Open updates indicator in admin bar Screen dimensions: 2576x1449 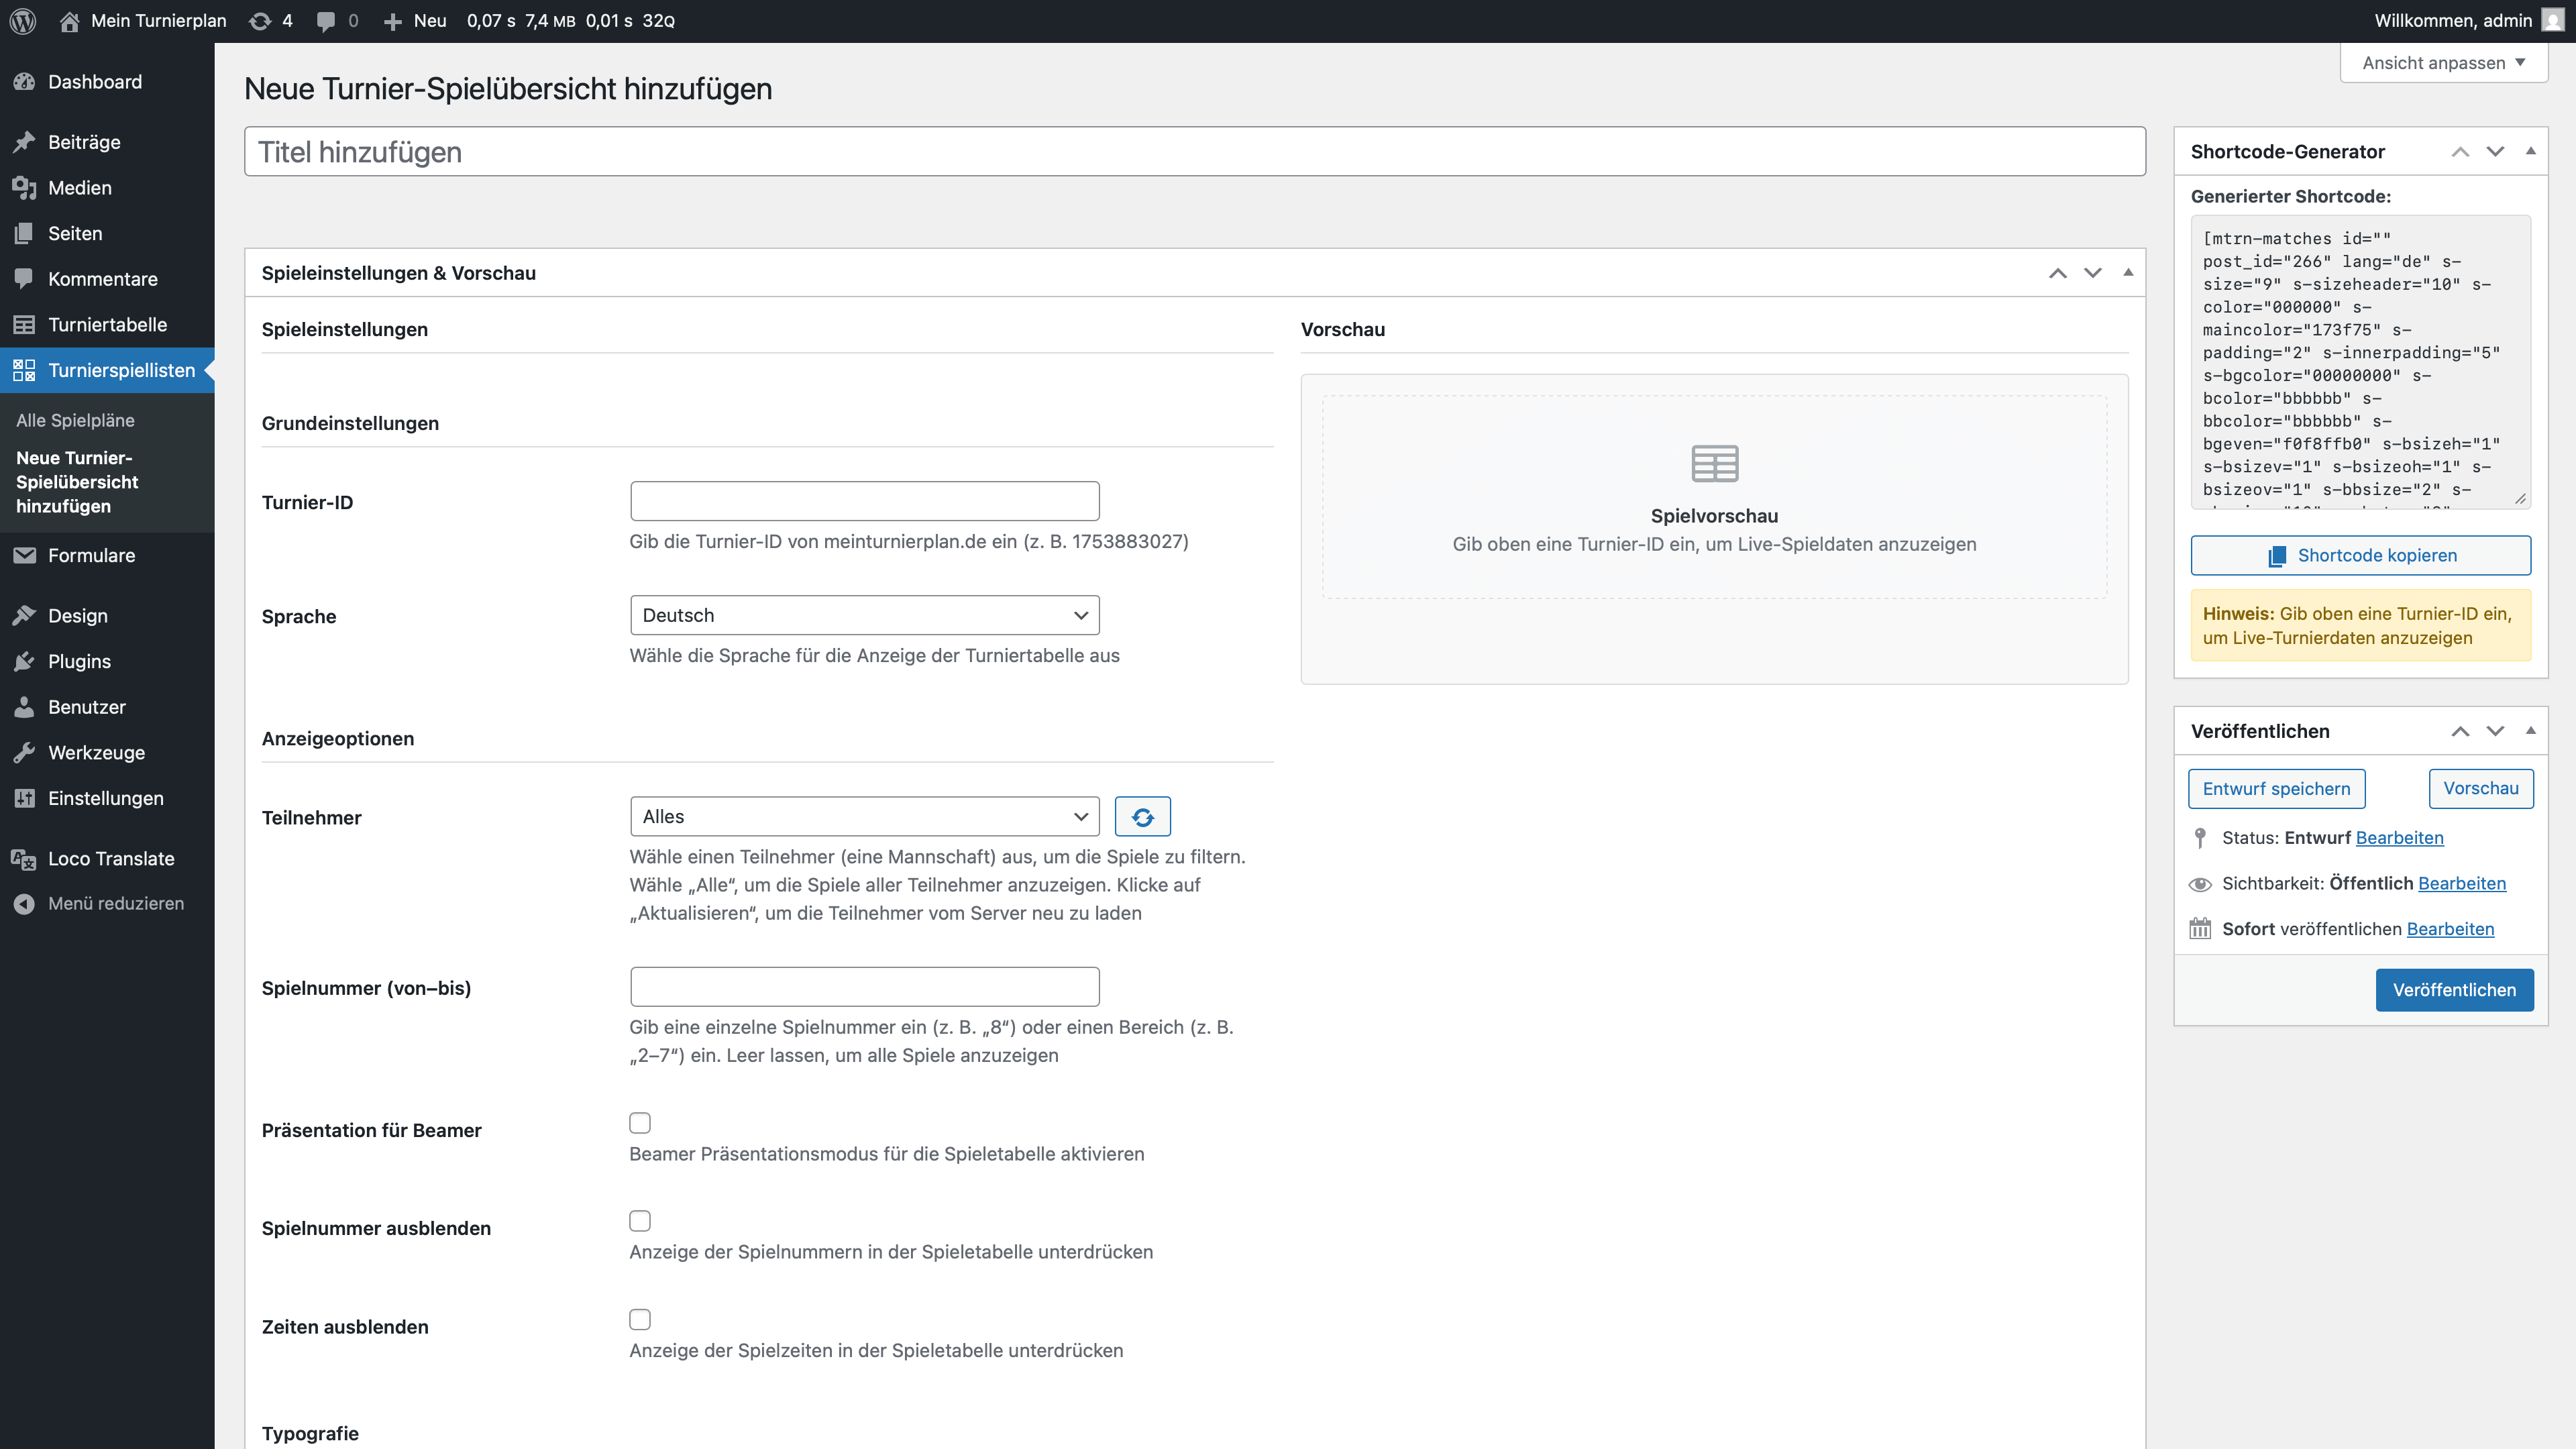pos(271,21)
